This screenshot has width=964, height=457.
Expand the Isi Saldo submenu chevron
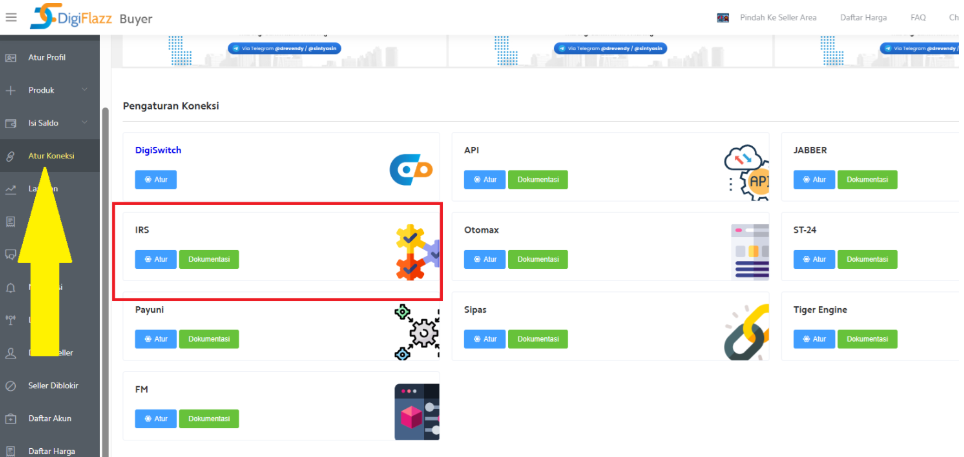pos(84,123)
